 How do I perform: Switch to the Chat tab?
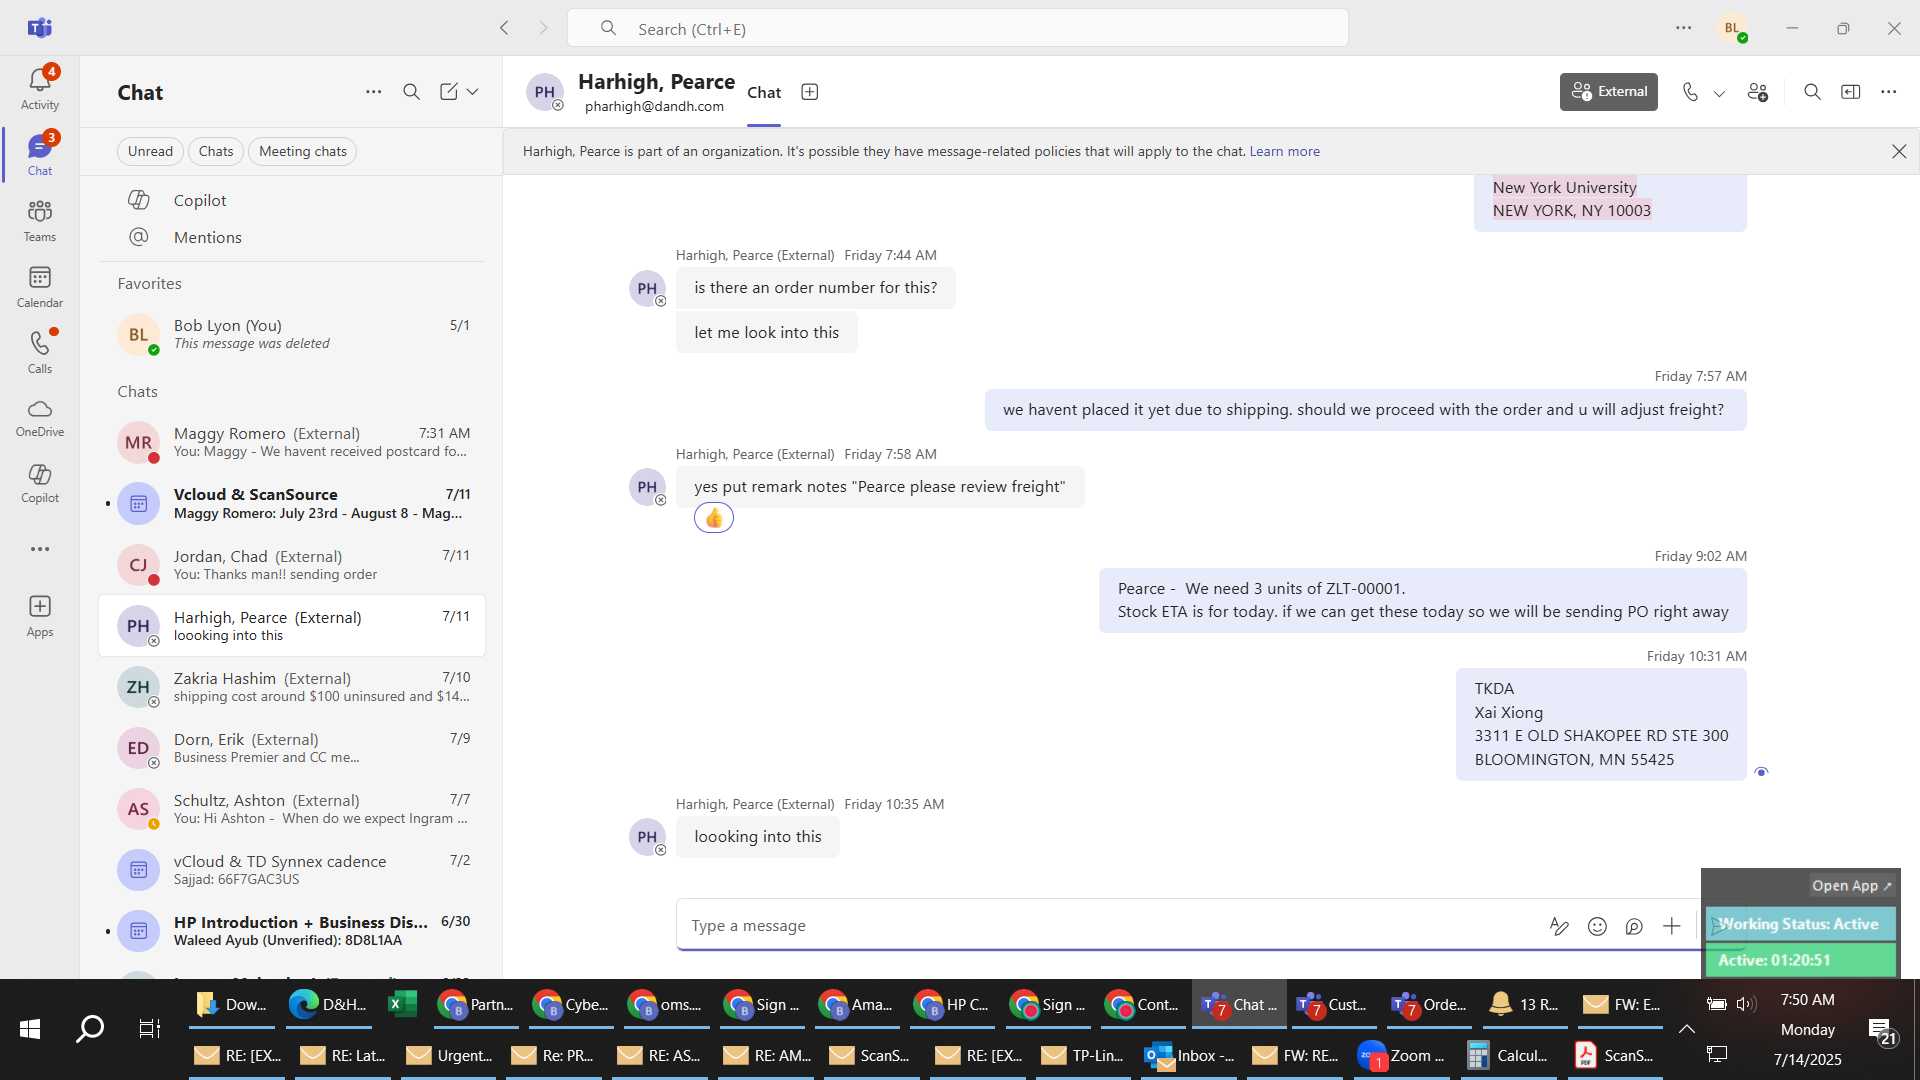(764, 92)
